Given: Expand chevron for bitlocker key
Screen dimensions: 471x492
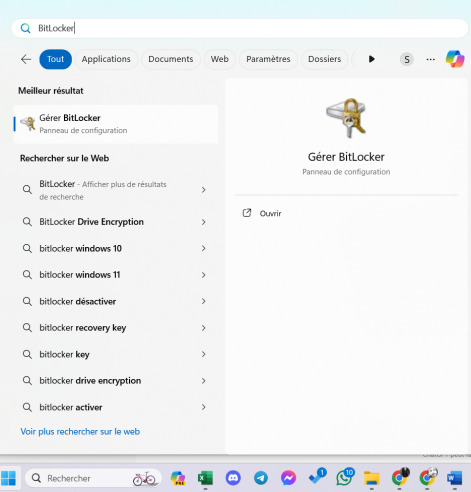Looking at the screenshot, I should 204,354.
